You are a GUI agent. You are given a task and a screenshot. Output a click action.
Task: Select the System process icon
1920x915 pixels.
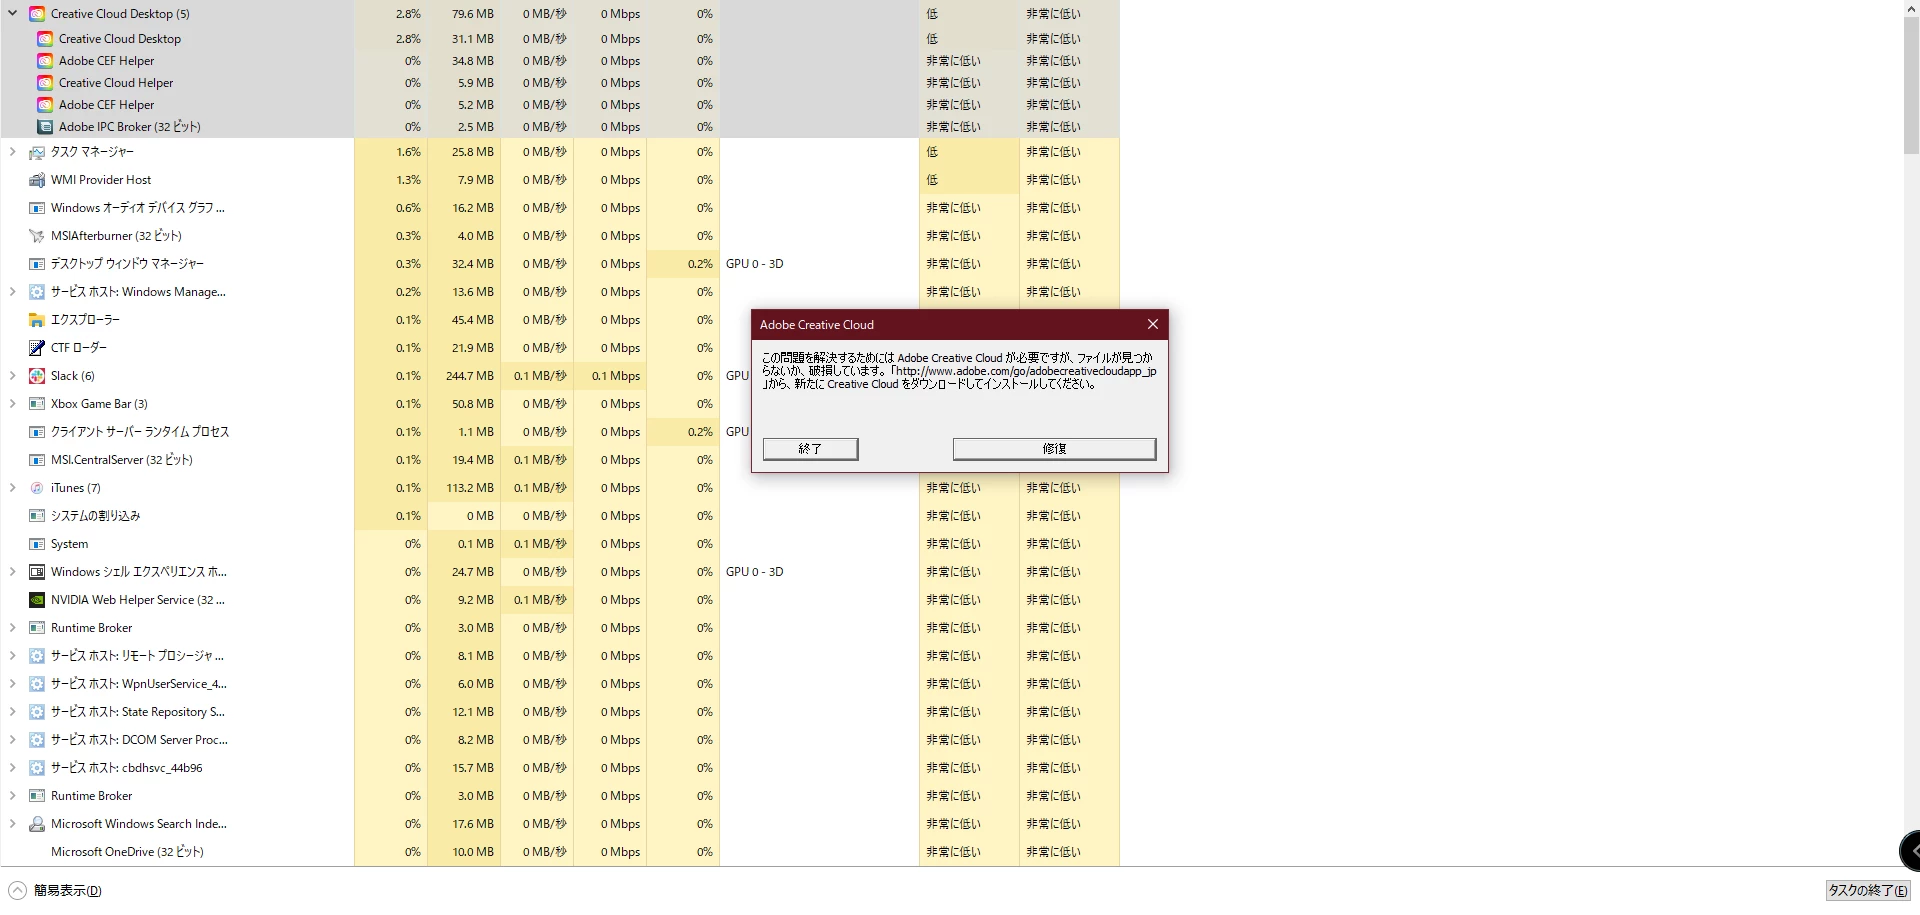[37, 544]
